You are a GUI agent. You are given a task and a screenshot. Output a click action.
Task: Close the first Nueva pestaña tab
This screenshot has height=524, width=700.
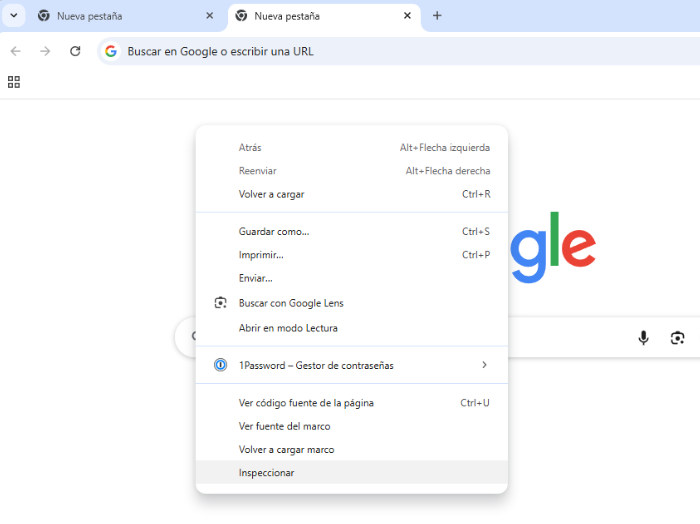coord(209,16)
